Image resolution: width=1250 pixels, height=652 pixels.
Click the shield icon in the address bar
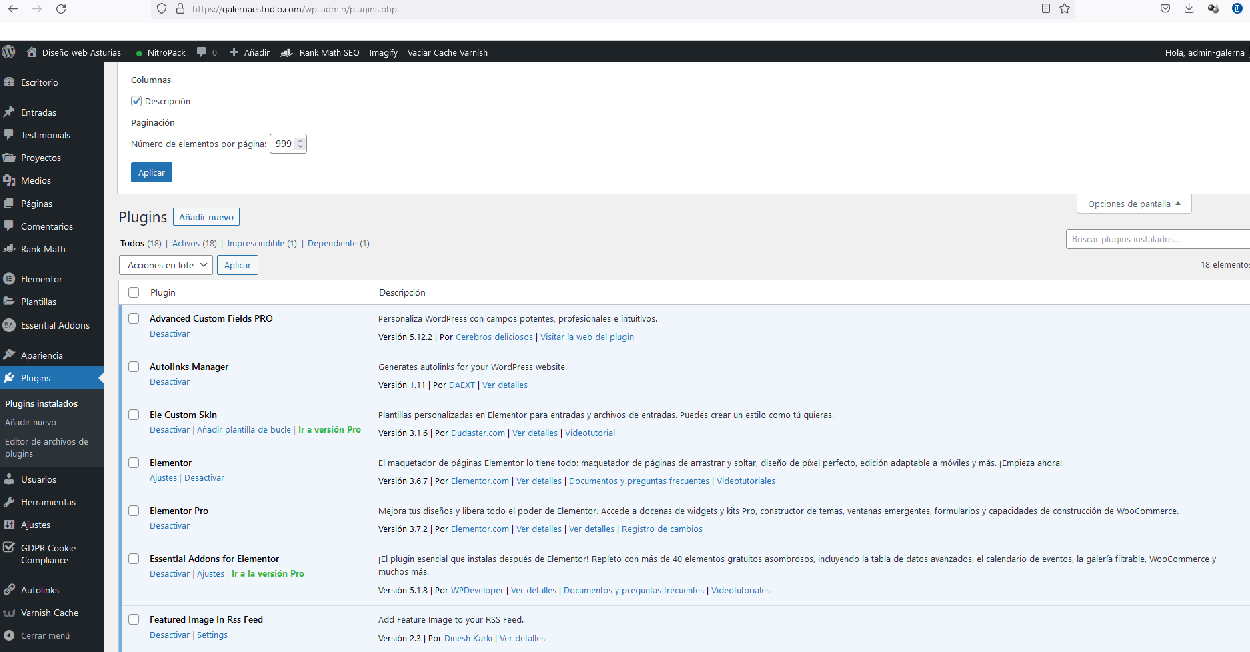[162, 8]
